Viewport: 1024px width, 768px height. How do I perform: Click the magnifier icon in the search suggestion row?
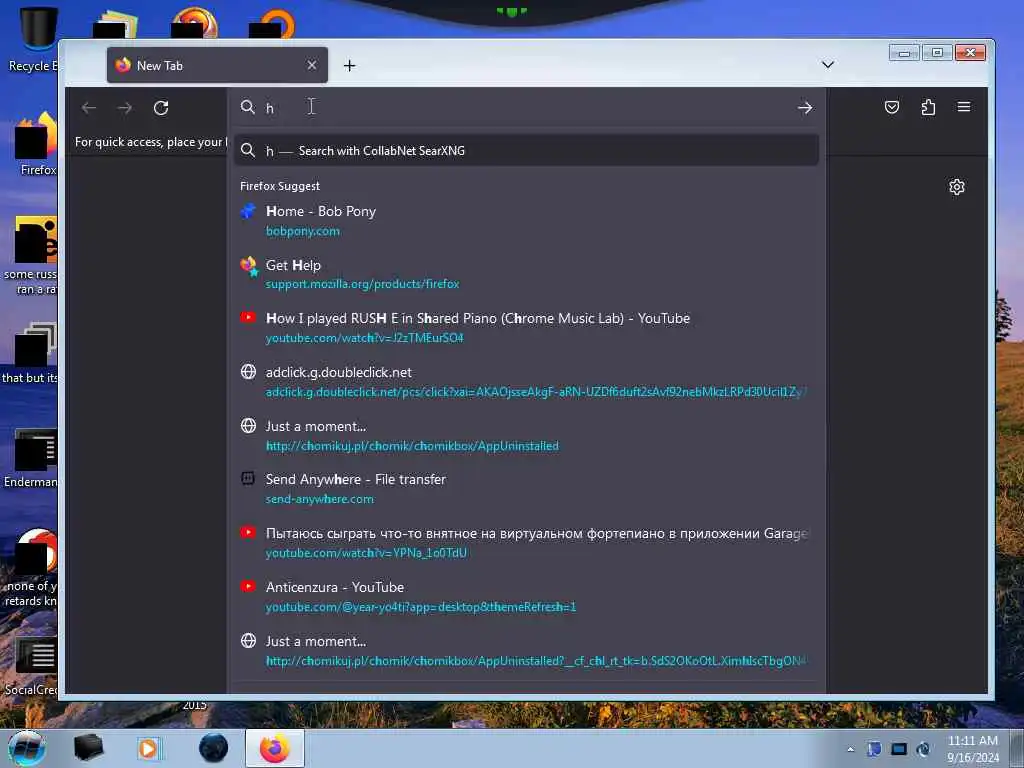248,150
